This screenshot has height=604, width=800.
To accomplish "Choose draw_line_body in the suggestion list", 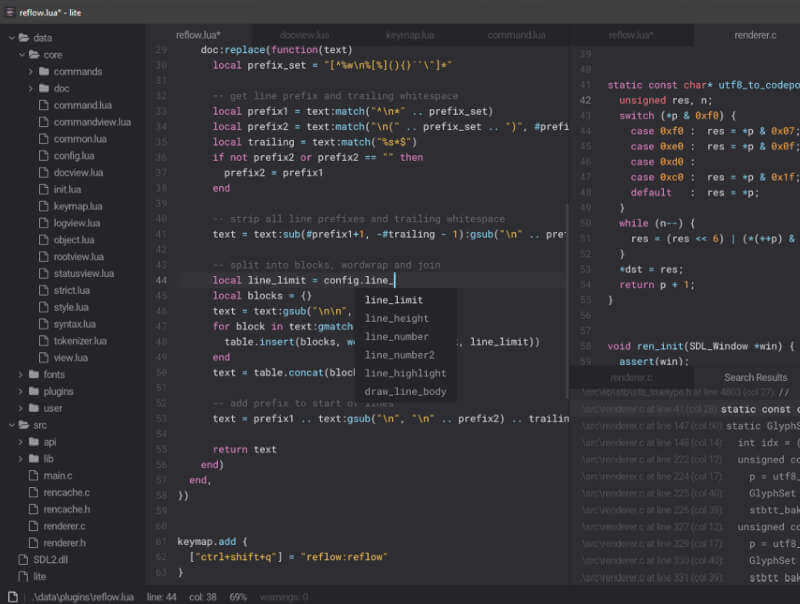I will (404, 391).
